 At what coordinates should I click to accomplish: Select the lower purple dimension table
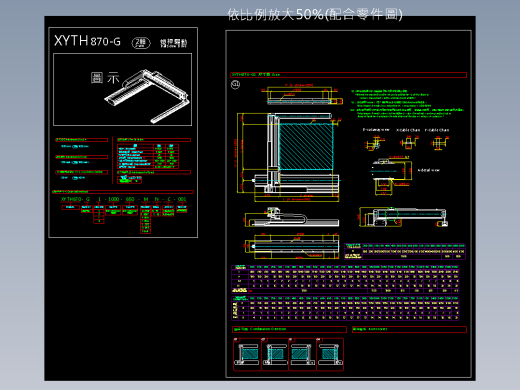tap(345, 308)
